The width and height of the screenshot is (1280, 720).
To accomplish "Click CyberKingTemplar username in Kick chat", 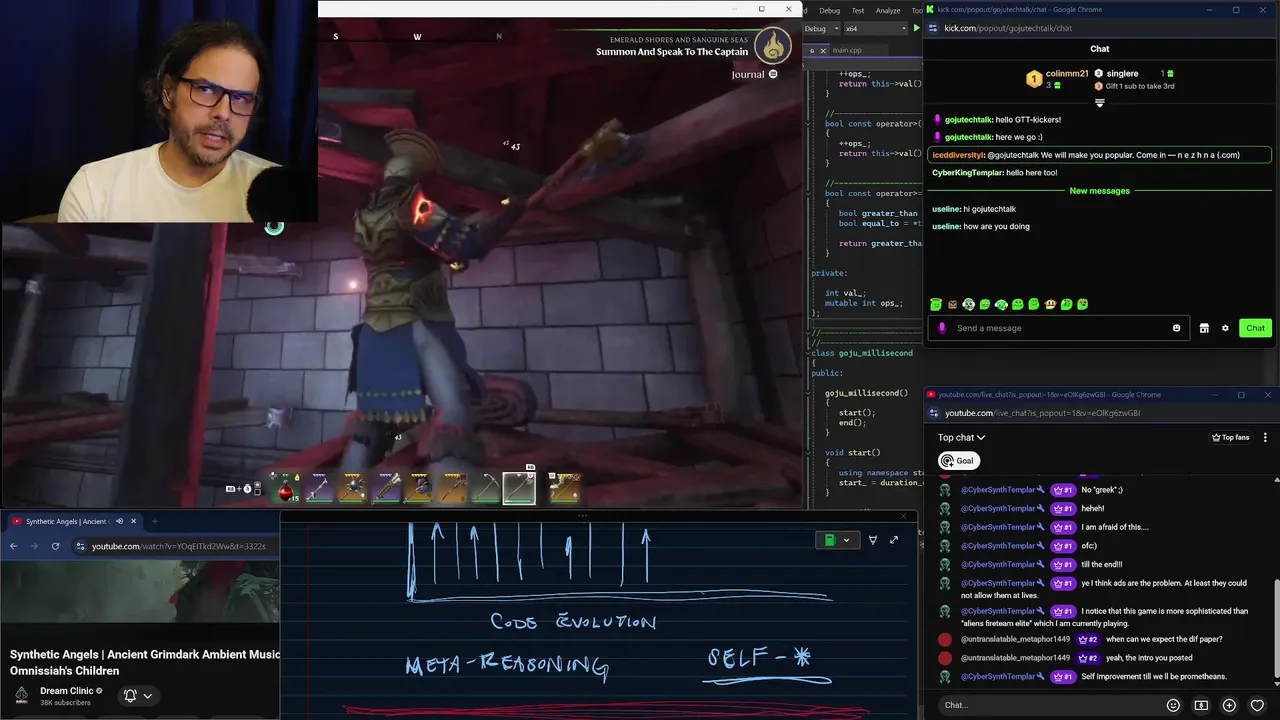I will point(967,173).
